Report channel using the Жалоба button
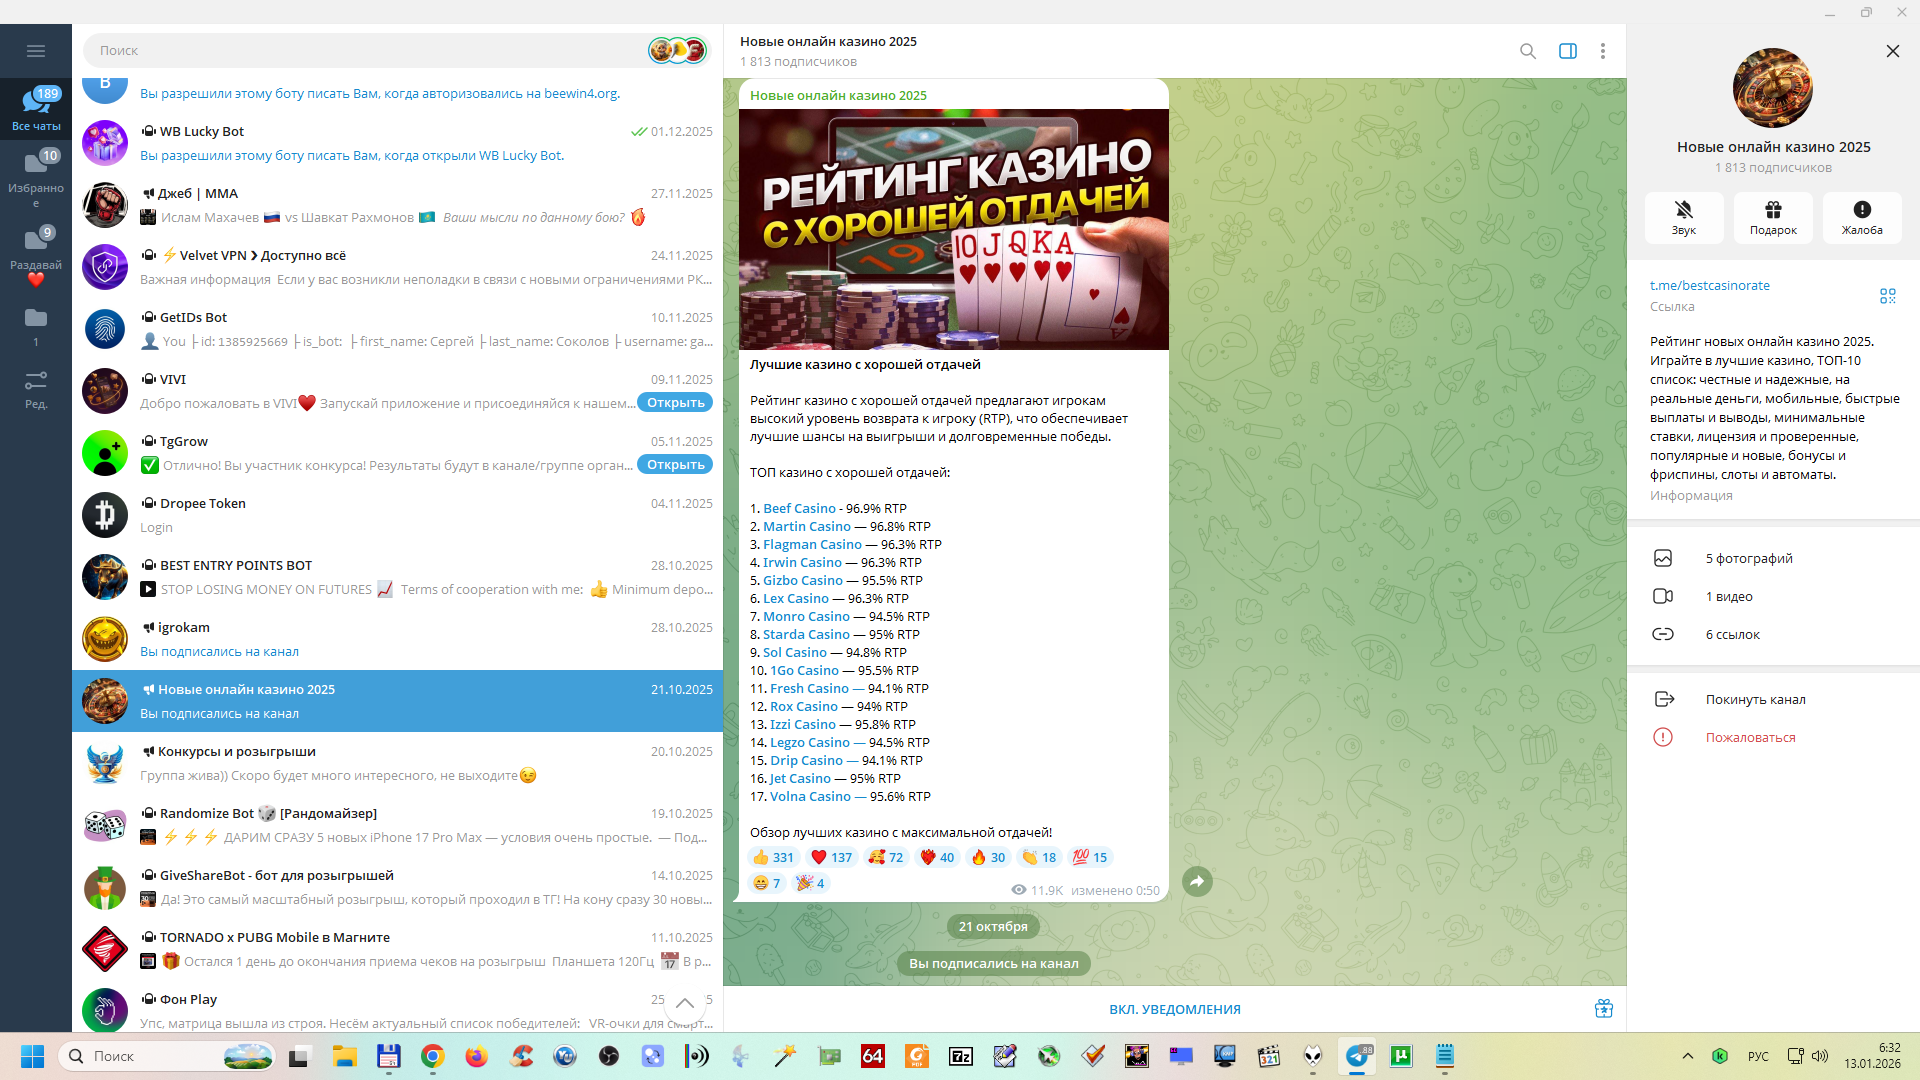 click(x=1861, y=217)
